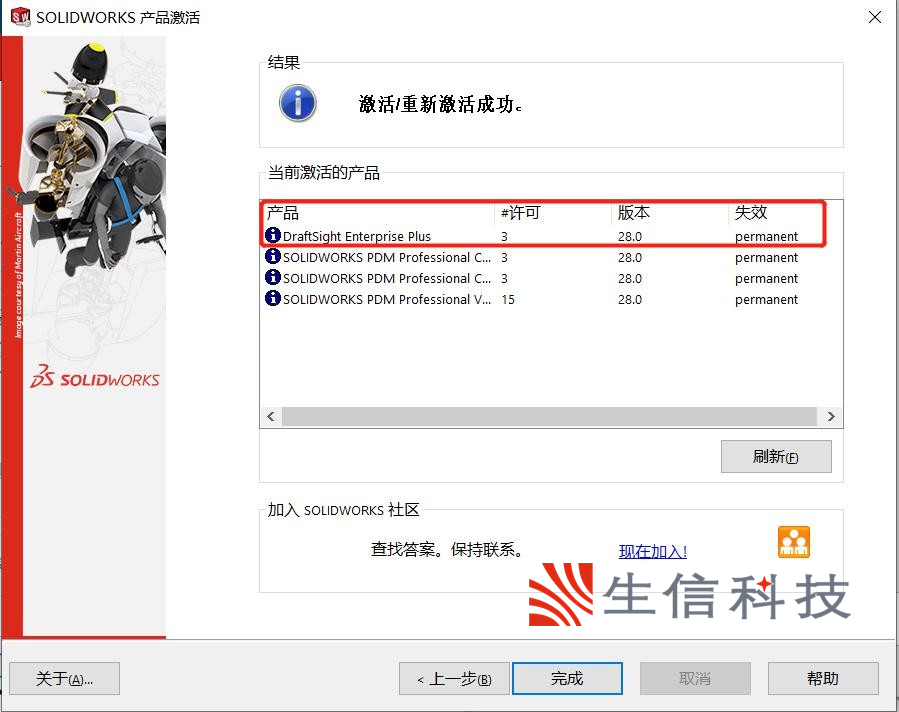Click right arrow of horizontal scrollbar
The width and height of the screenshot is (899, 712).
pos(831,417)
